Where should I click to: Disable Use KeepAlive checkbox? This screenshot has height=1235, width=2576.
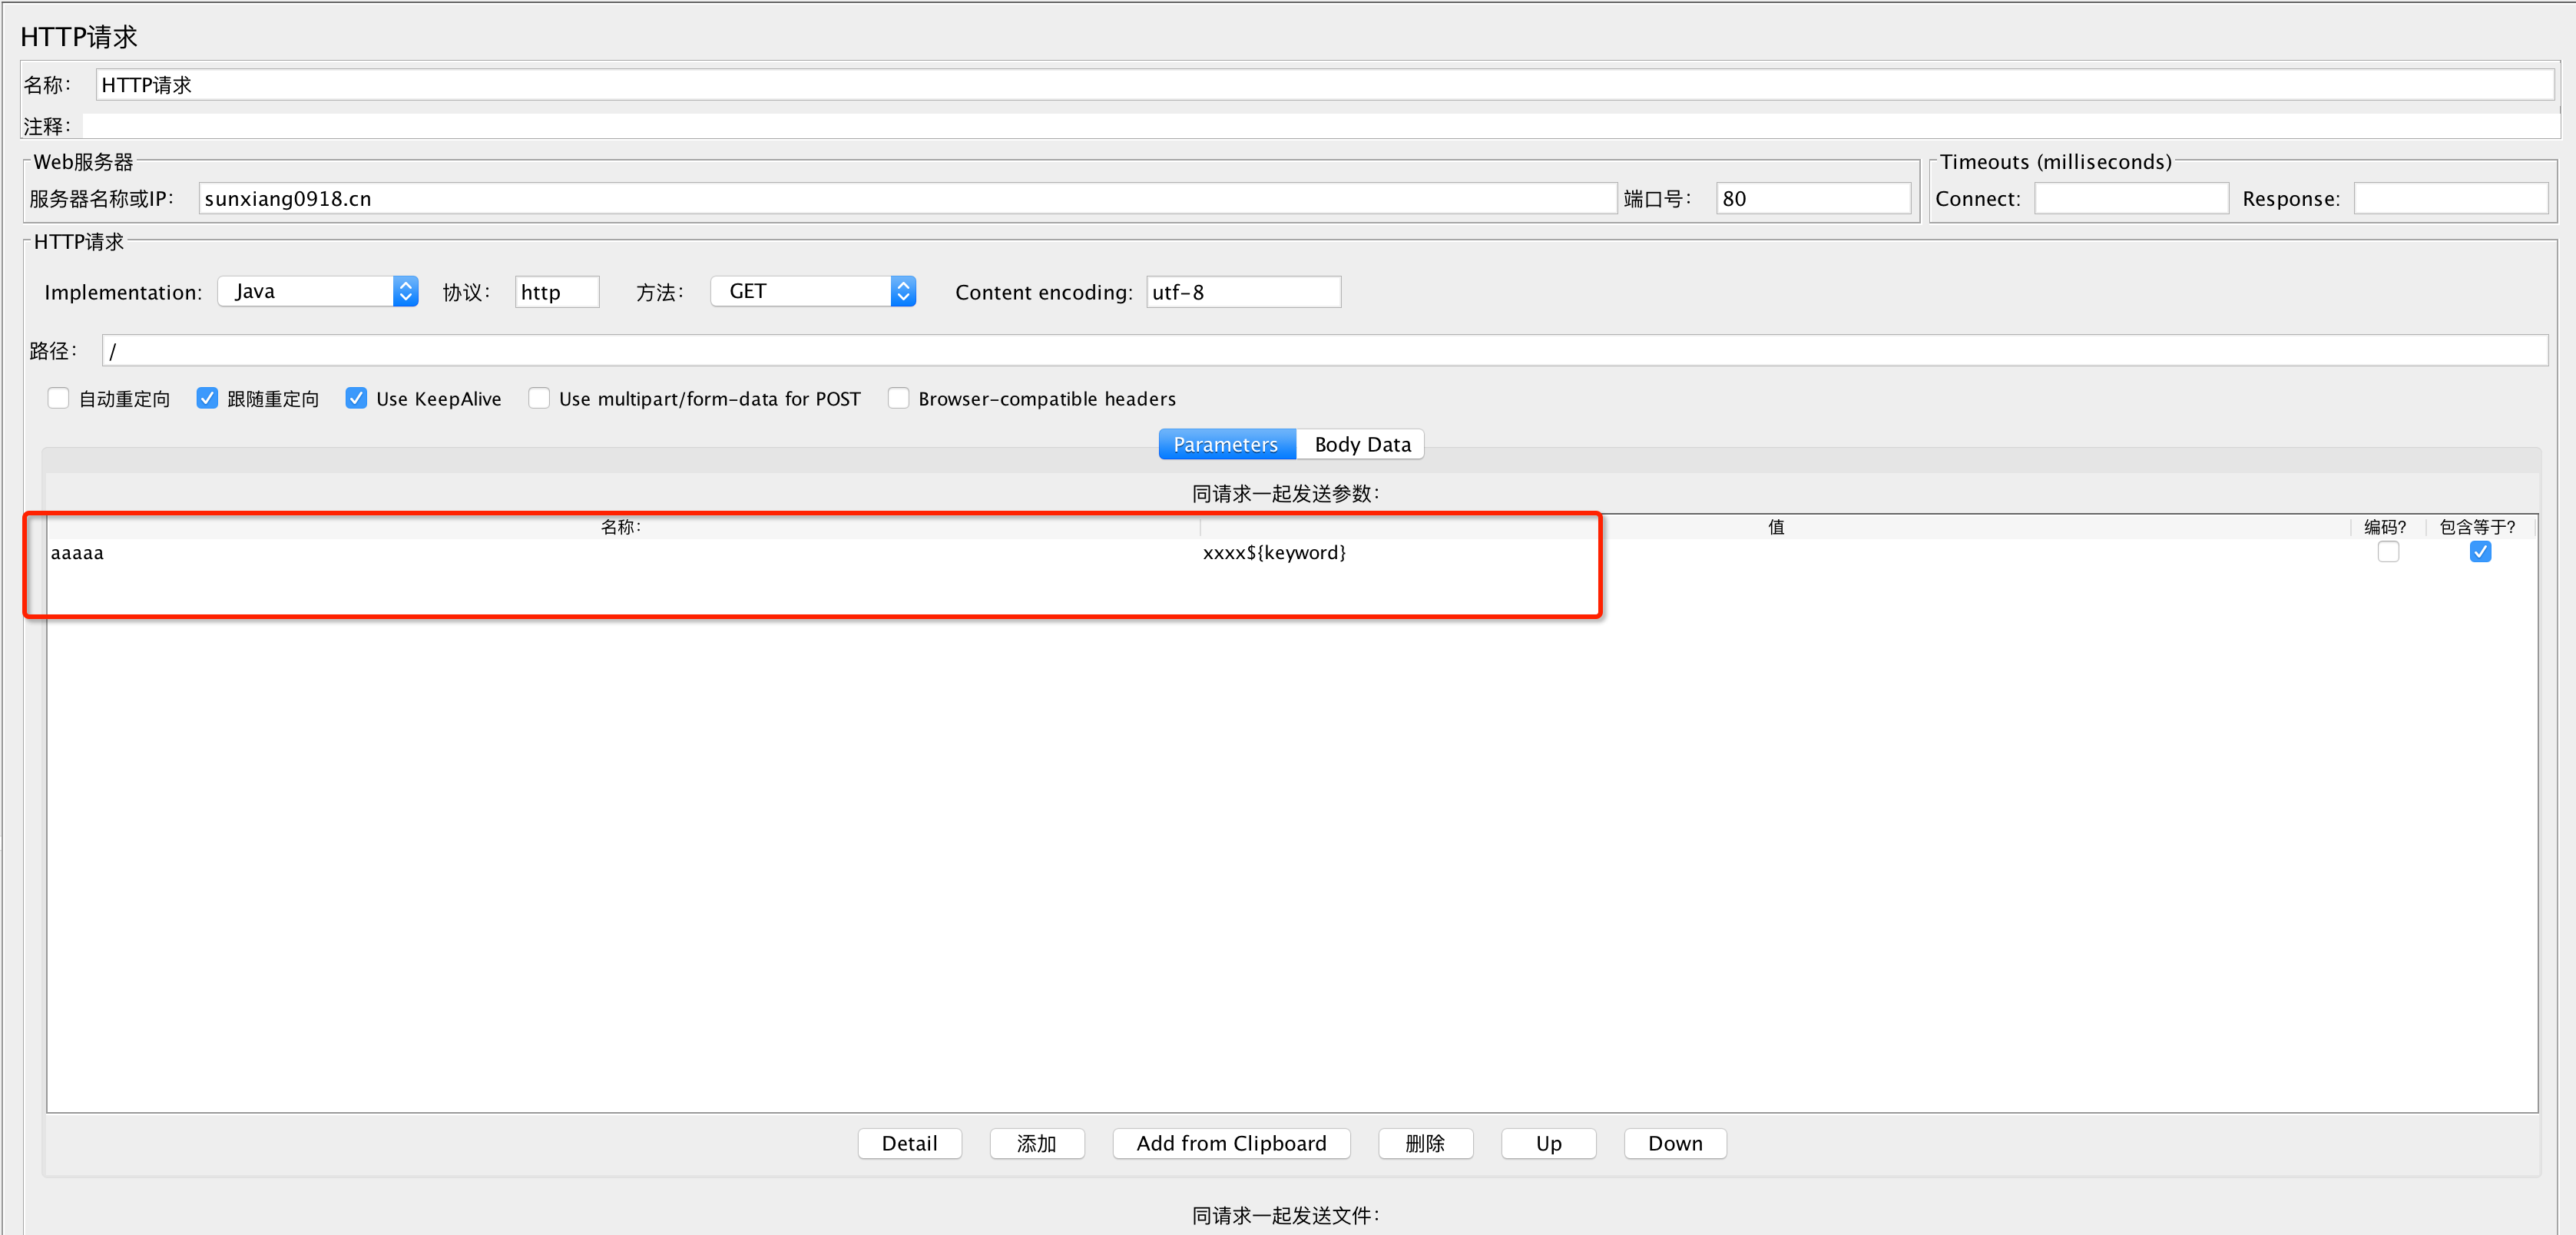356,398
